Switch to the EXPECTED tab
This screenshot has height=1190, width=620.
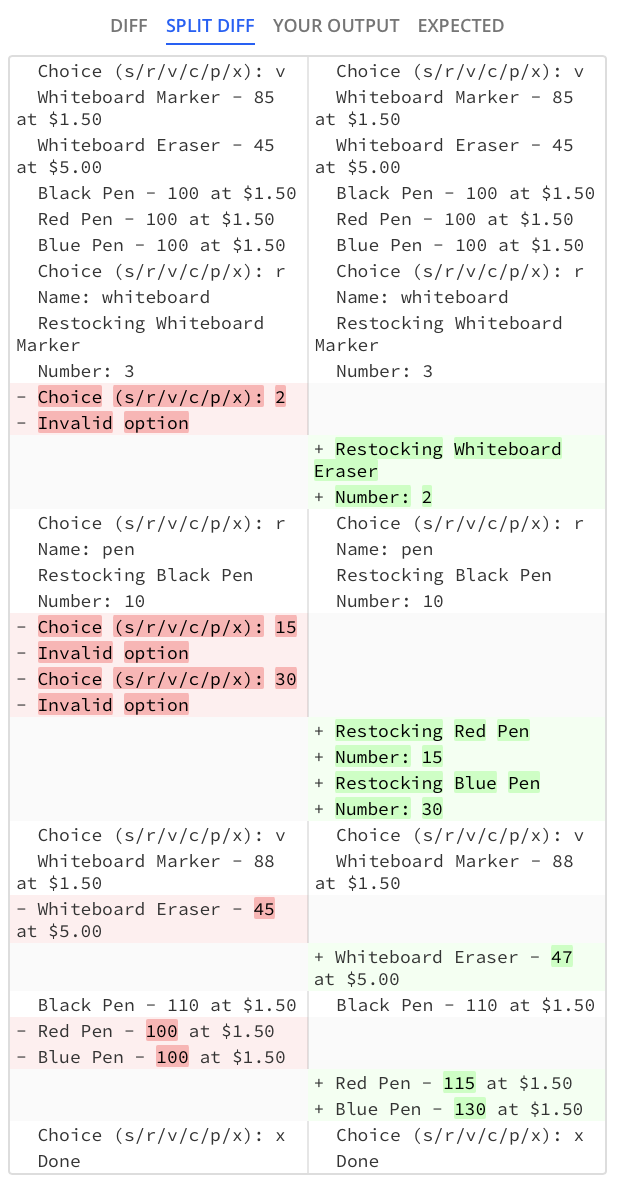click(461, 26)
